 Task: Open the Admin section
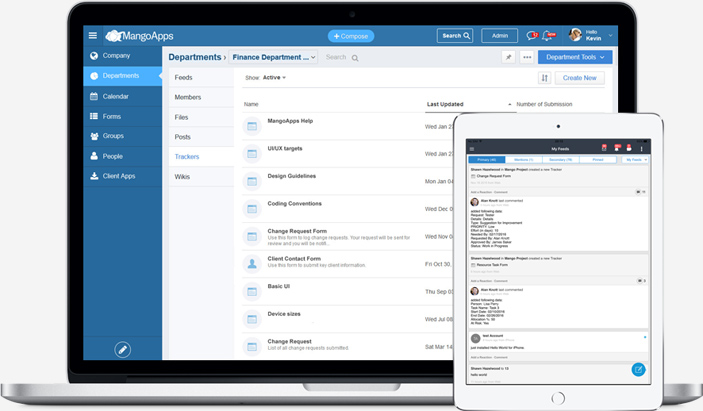point(499,36)
